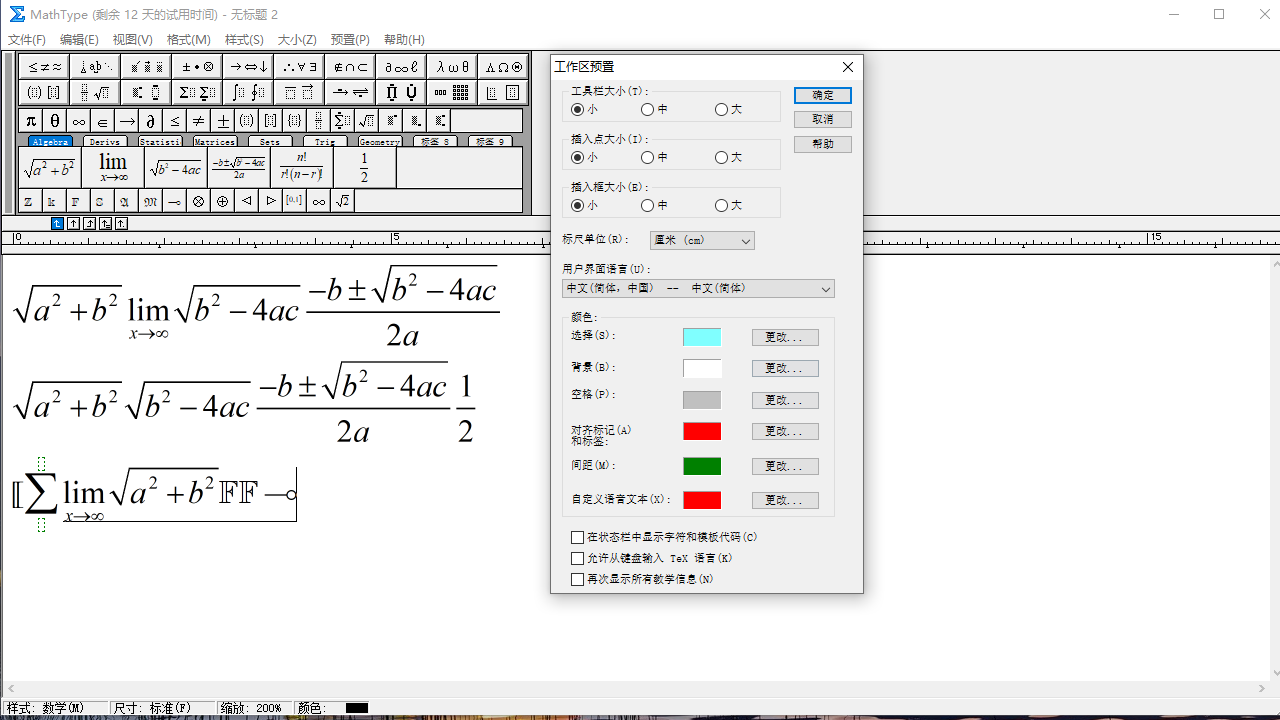Open the 预置(P) menu
This screenshot has width=1280, height=720.
coord(350,40)
